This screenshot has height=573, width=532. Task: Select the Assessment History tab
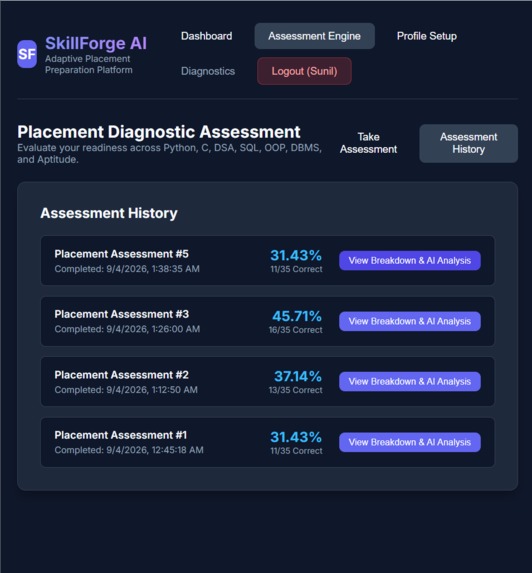click(x=468, y=143)
